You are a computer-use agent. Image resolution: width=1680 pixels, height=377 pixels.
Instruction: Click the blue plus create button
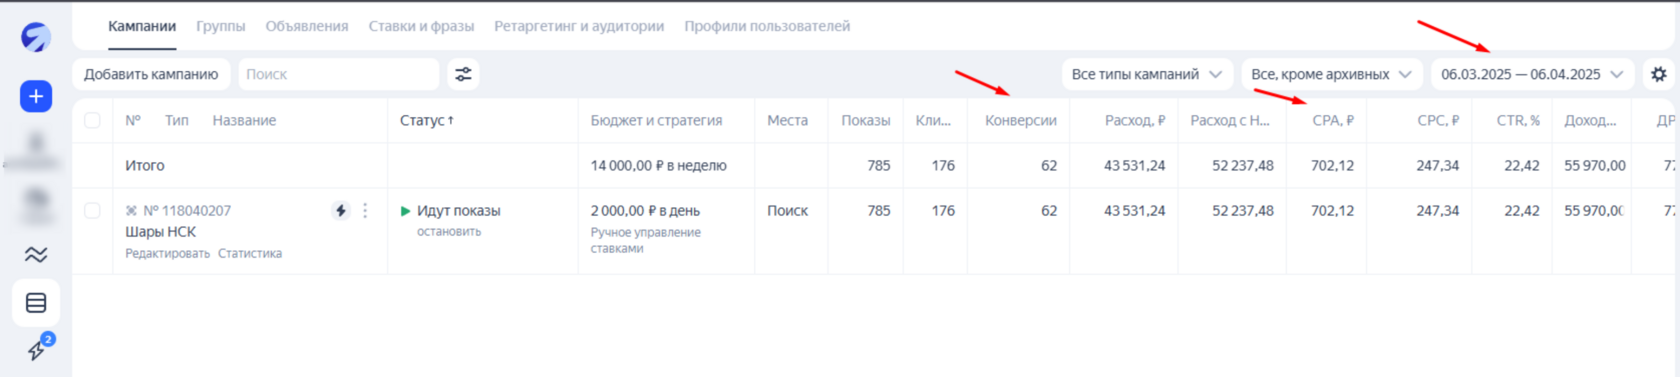click(36, 96)
